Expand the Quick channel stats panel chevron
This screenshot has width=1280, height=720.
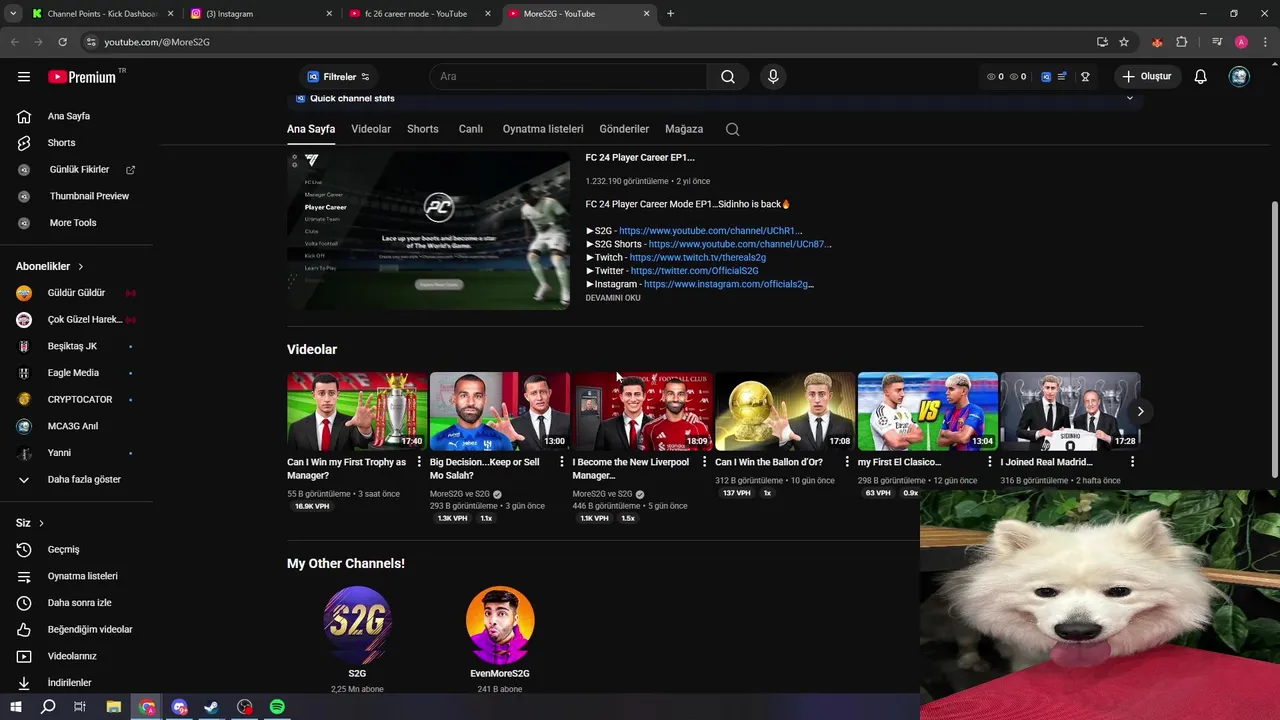pos(1130,98)
